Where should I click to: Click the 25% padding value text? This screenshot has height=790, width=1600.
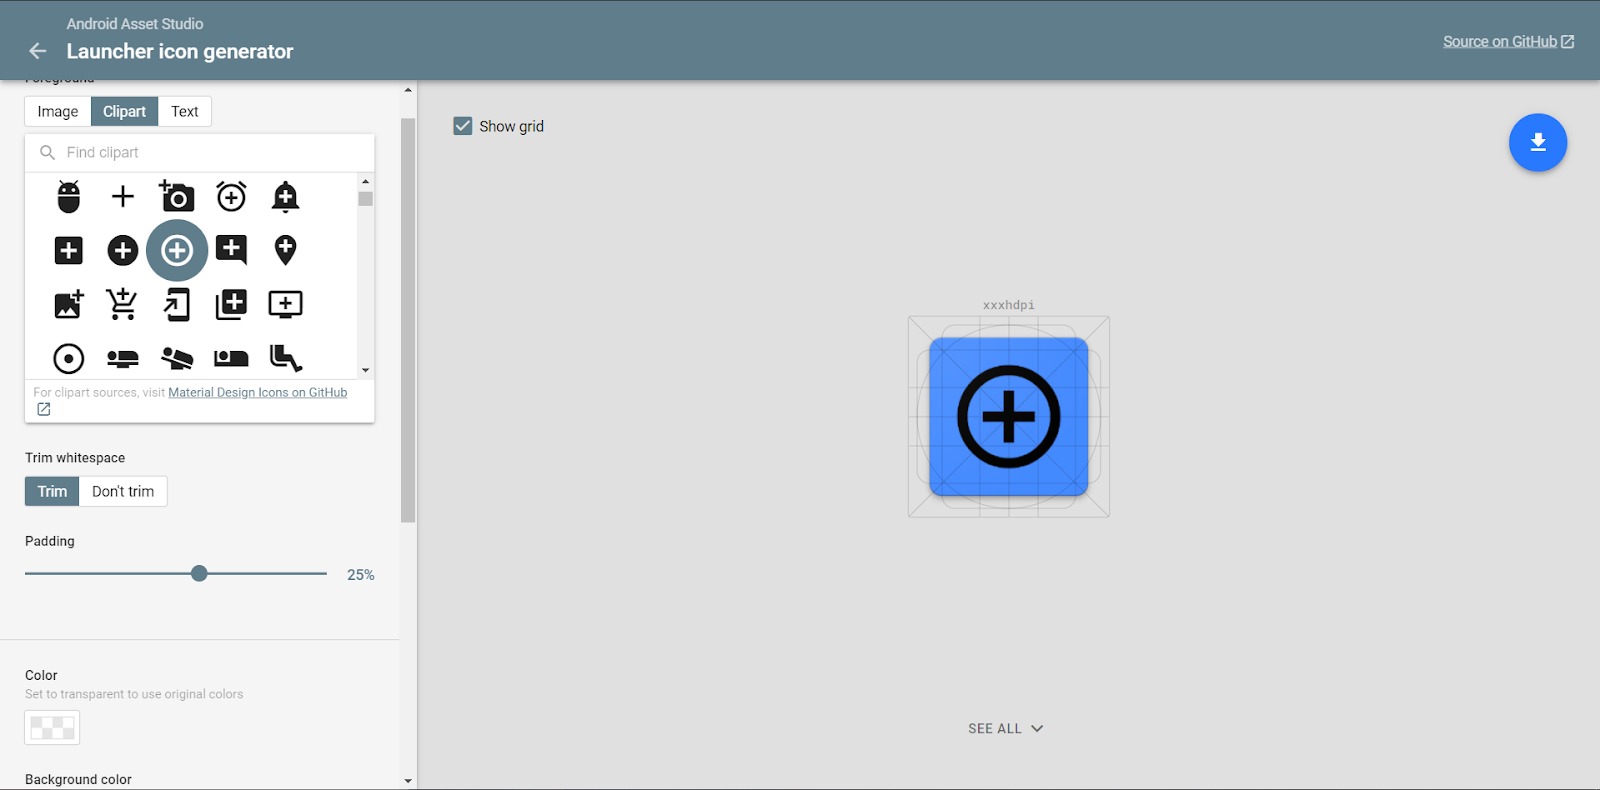click(x=361, y=575)
